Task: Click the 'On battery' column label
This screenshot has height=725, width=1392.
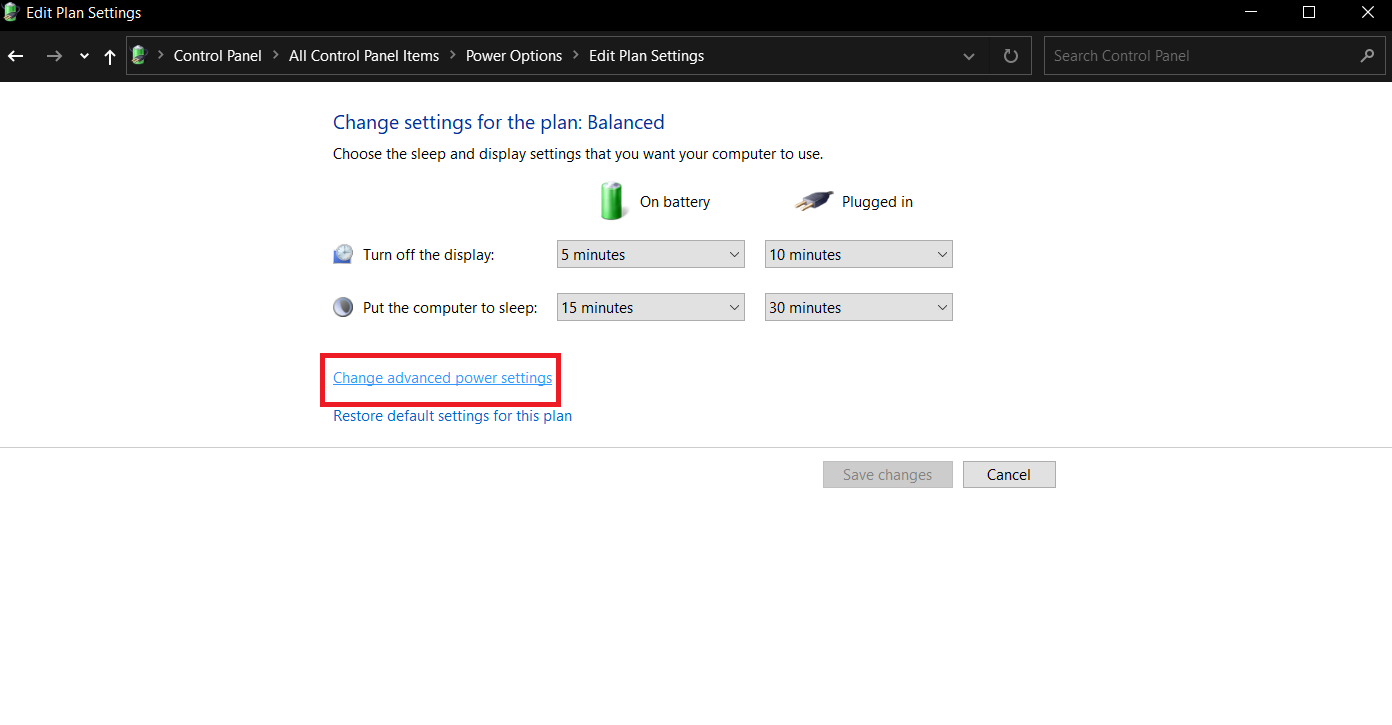Action: pos(675,202)
